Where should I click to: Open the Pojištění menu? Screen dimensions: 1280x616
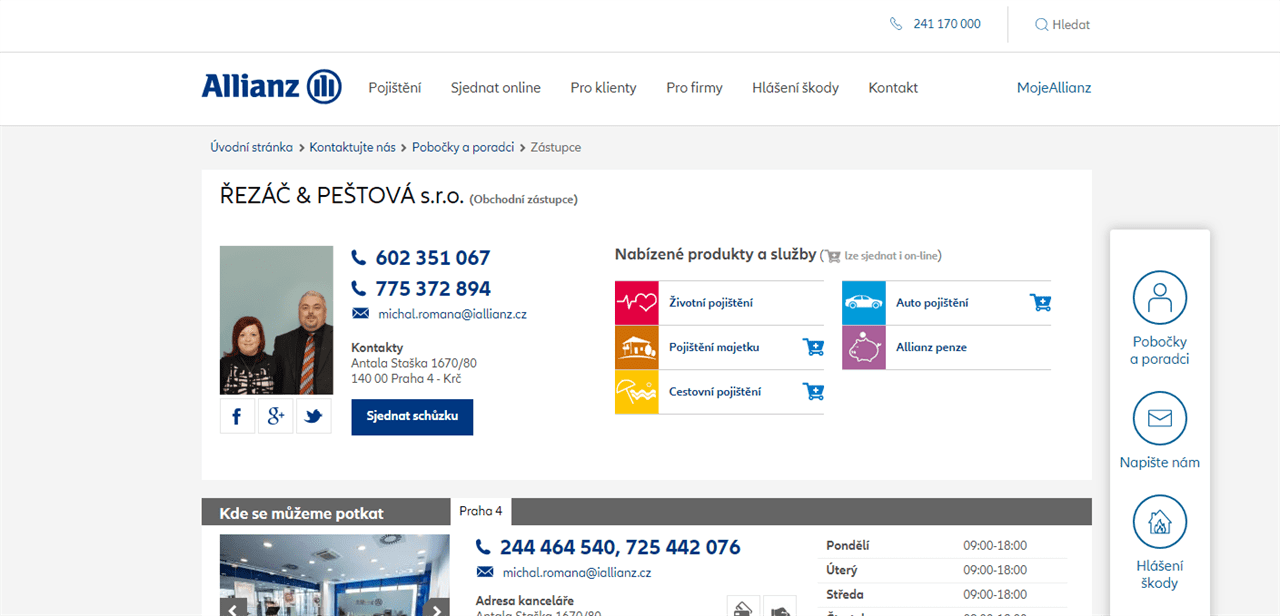(395, 88)
